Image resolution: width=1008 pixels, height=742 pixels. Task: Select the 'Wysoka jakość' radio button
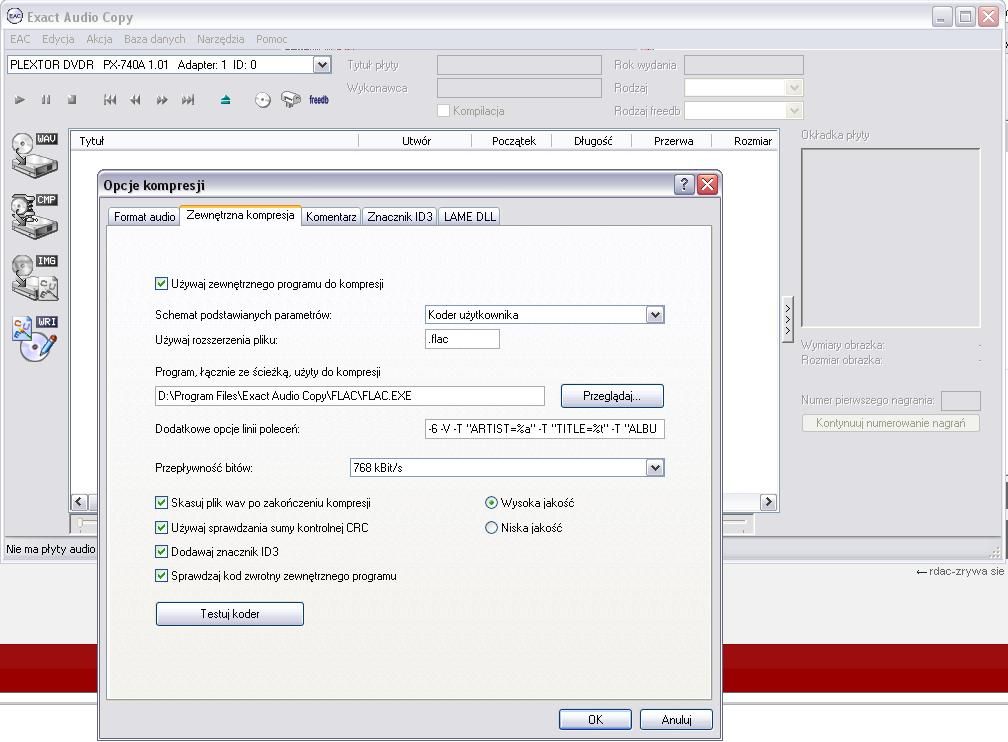[x=491, y=503]
